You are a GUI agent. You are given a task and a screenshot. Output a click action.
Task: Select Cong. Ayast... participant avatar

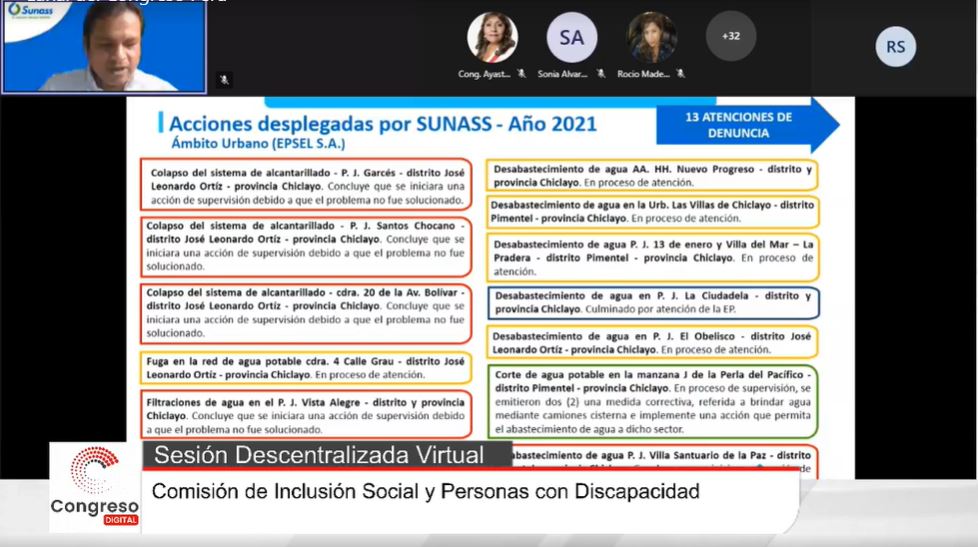pos(492,37)
